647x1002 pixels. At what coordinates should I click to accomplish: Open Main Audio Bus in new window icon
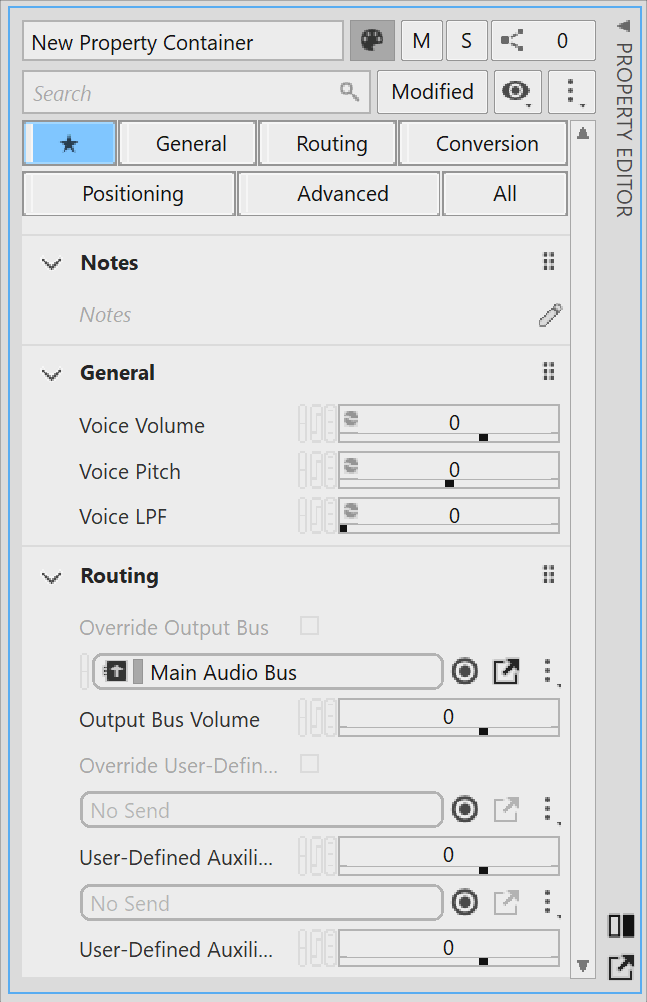pyautogui.click(x=507, y=672)
